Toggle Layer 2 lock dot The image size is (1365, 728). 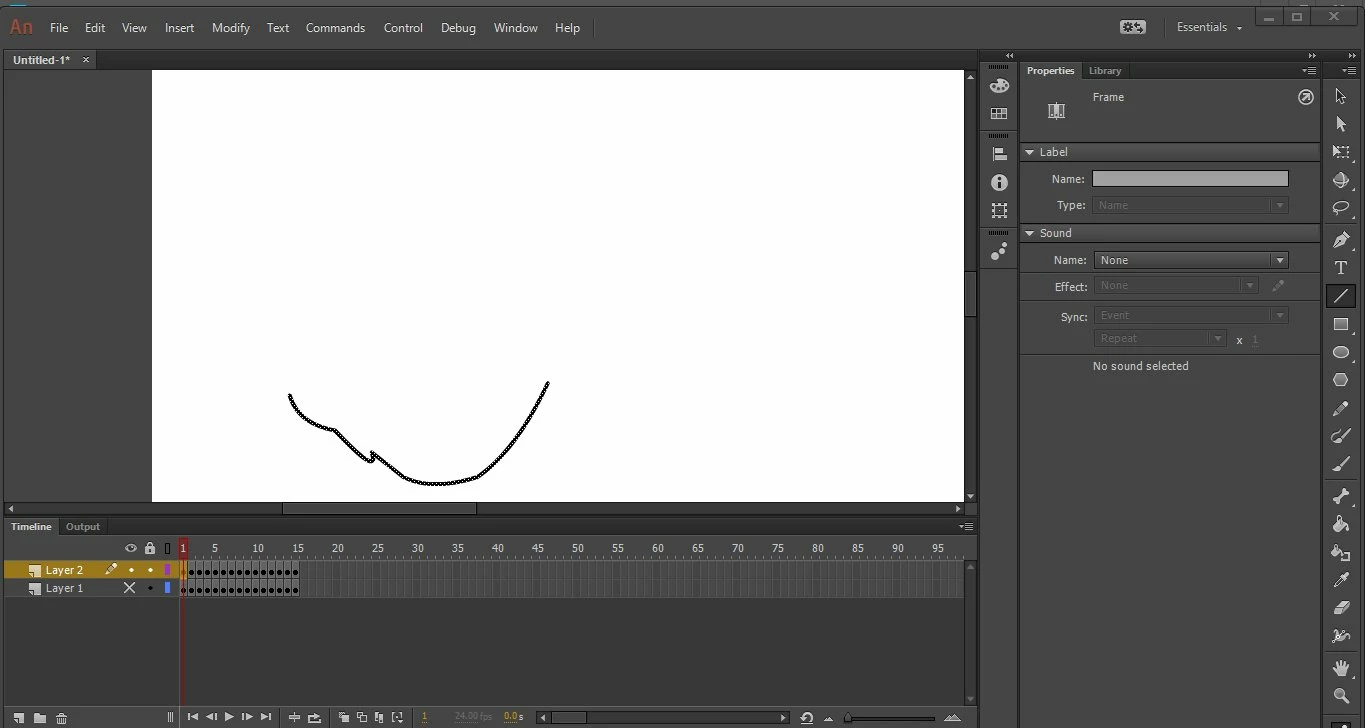(x=150, y=570)
